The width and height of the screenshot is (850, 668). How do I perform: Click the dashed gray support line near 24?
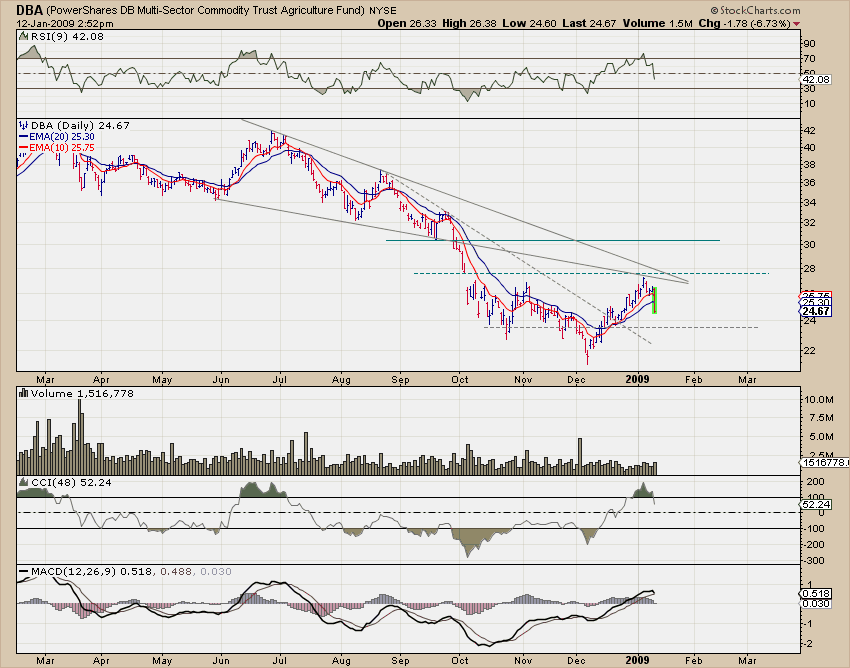tap(621, 327)
